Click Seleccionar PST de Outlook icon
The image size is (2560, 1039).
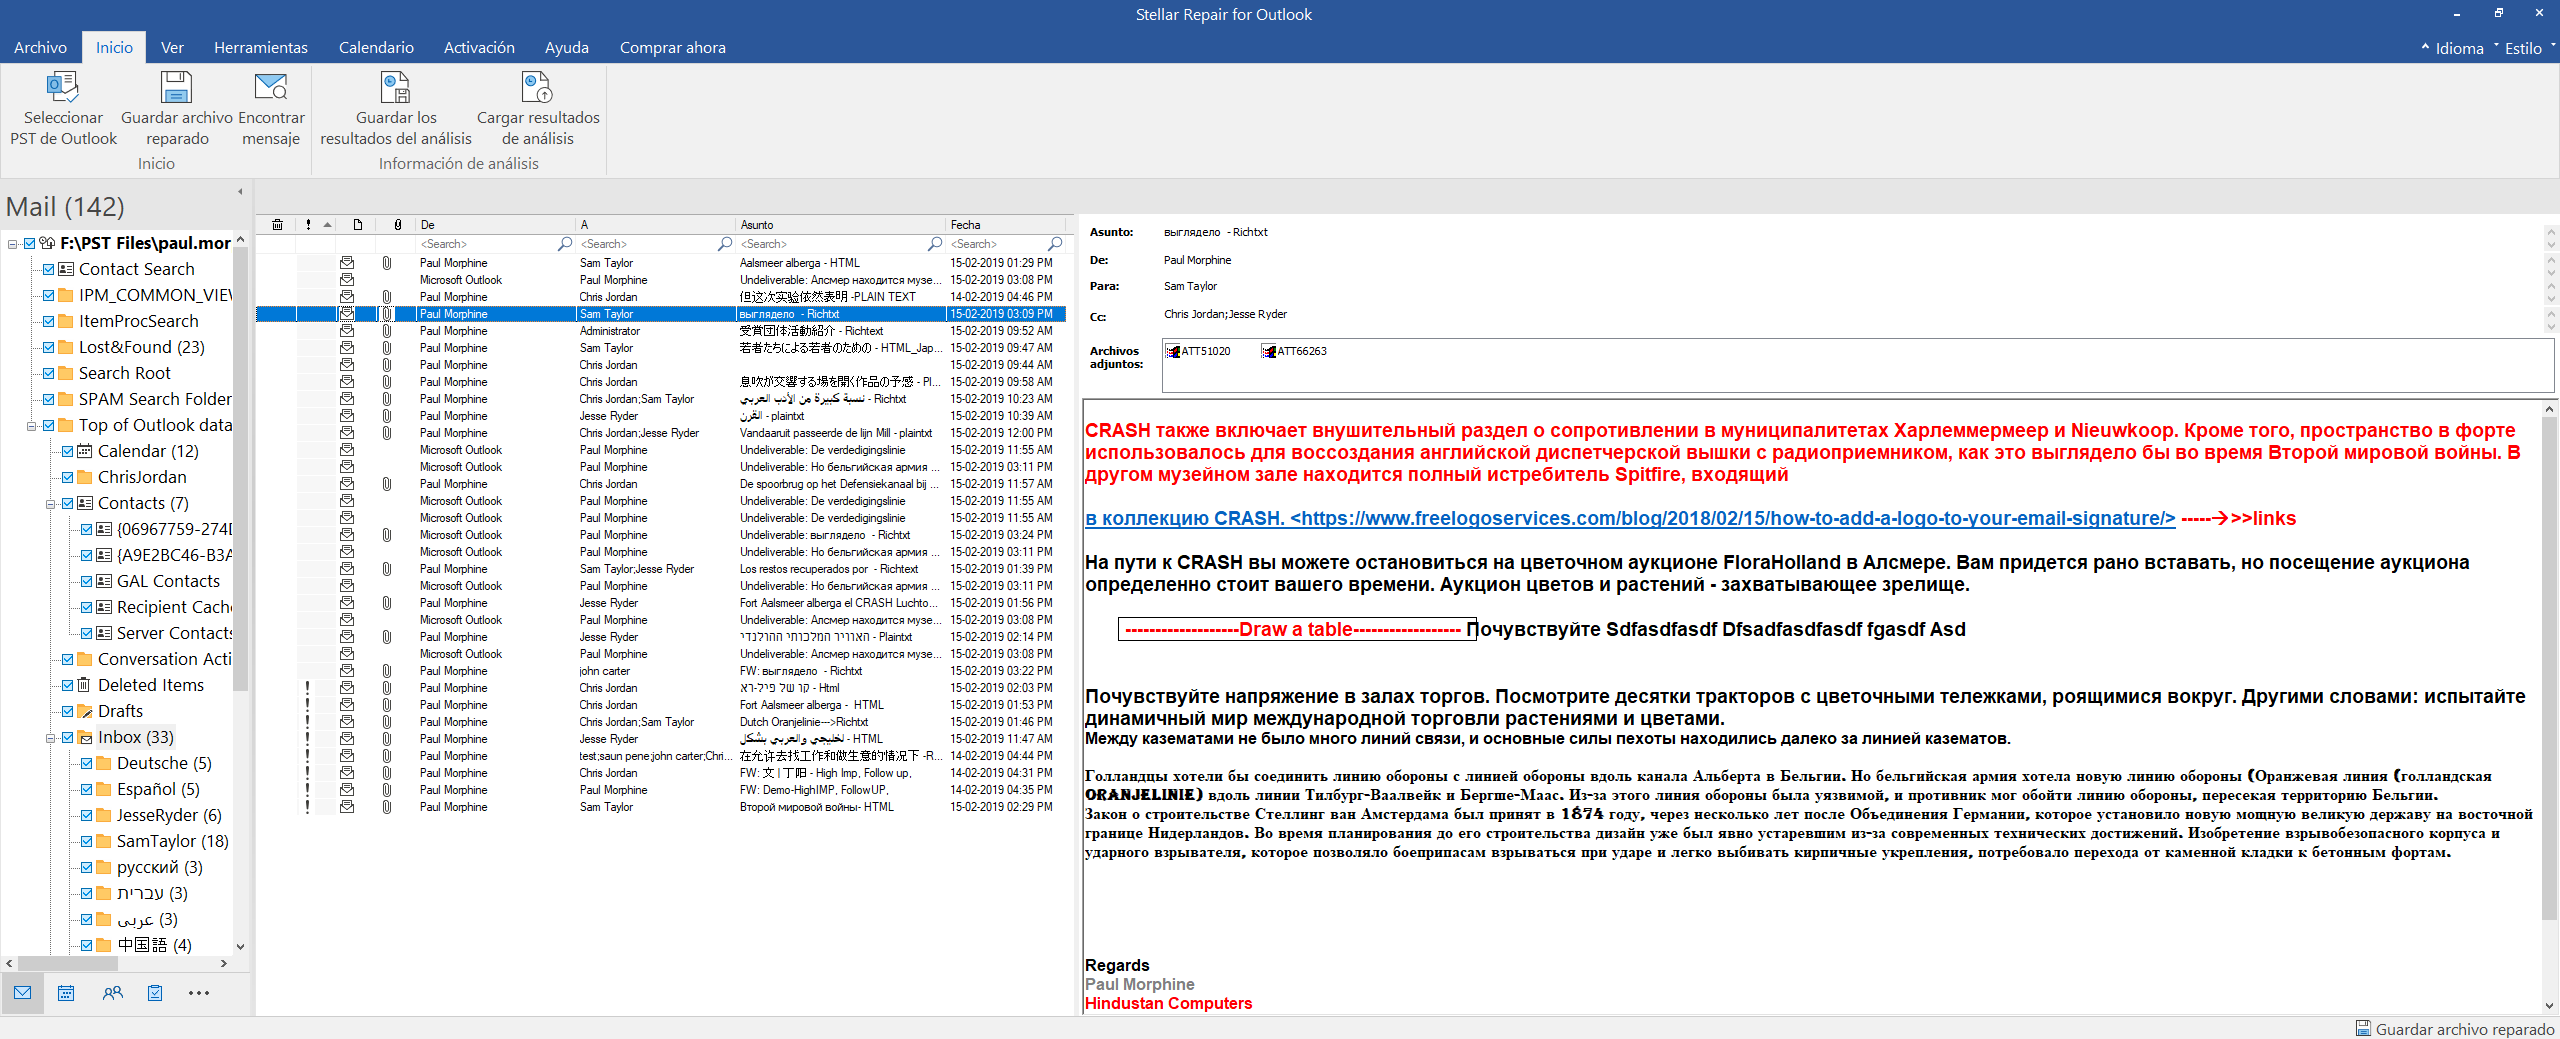pos(63,88)
